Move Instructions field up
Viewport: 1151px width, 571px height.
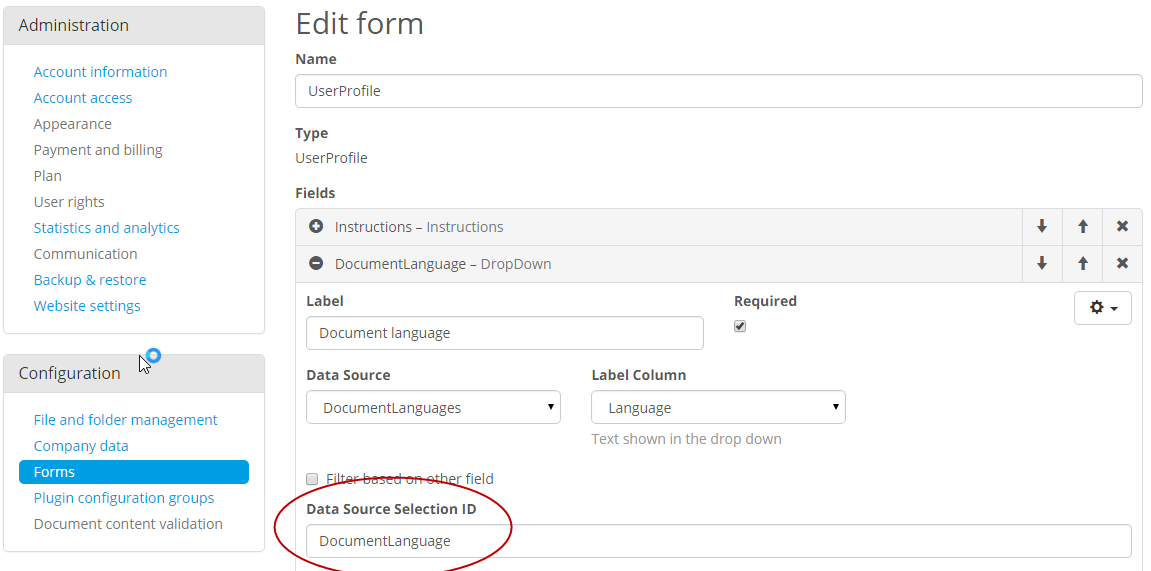(1083, 227)
